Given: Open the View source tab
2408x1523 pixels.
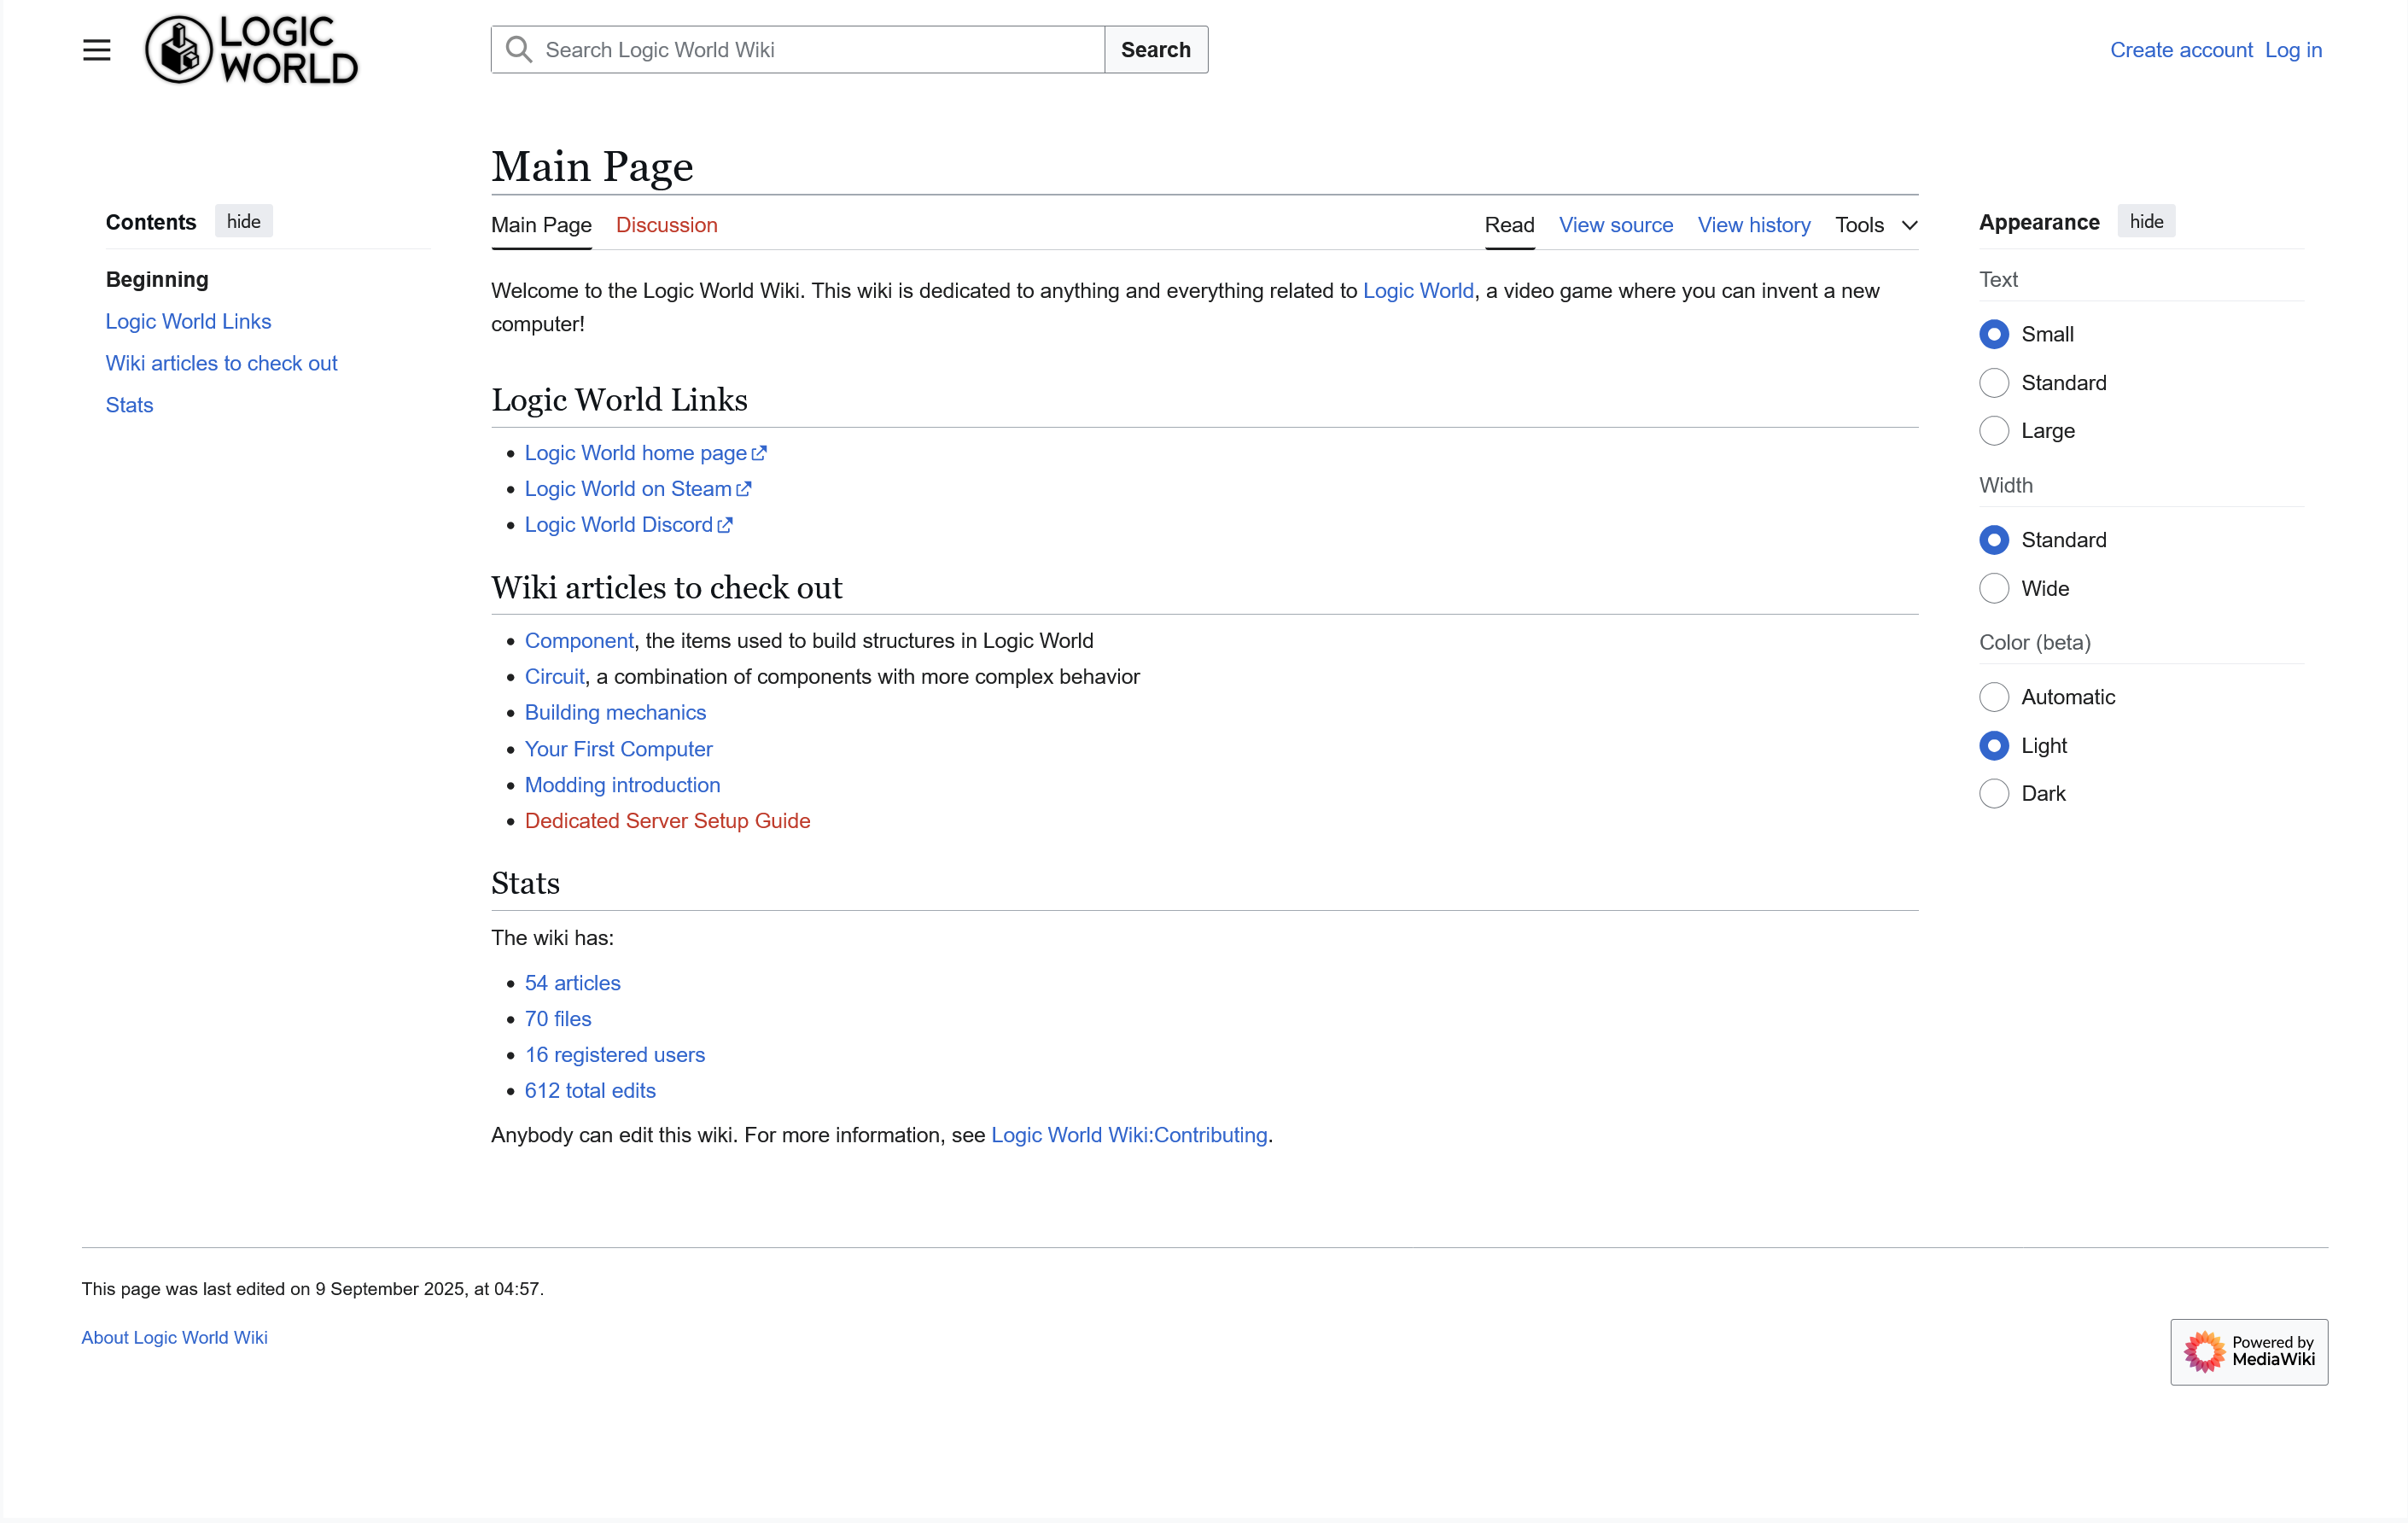Looking at the screenshot, I should coord(1616,225).
